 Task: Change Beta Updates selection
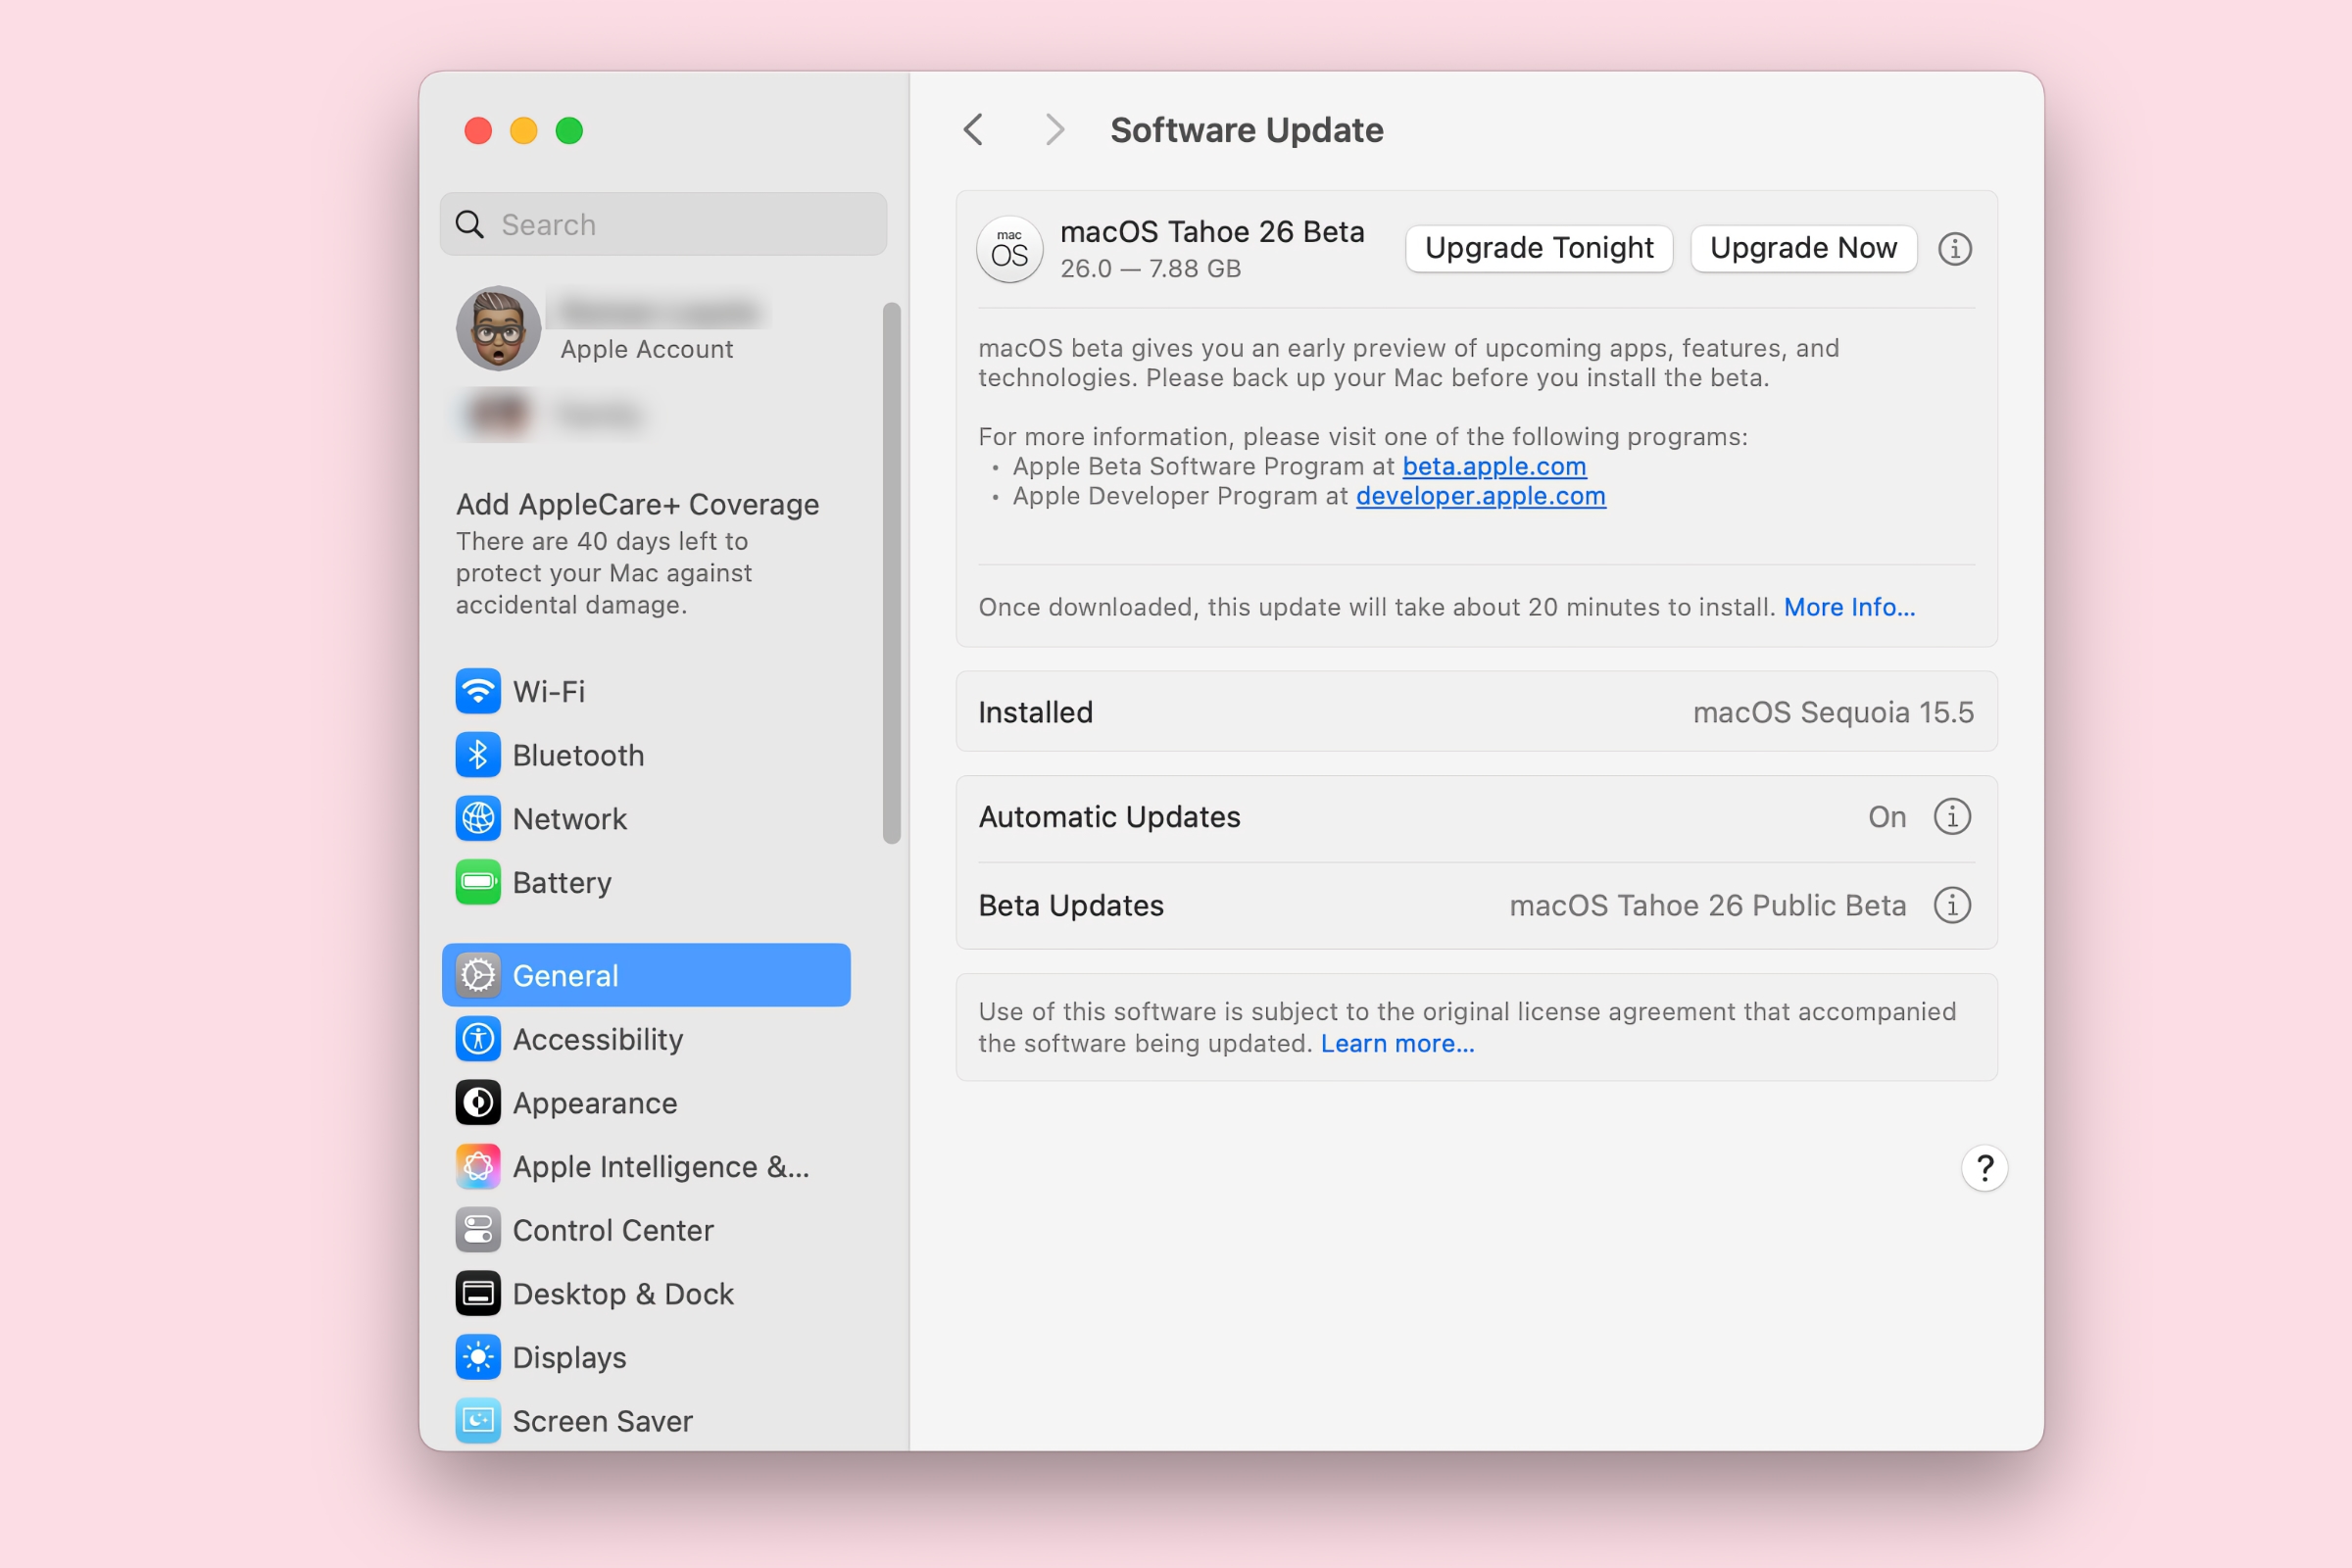pyautogui.click(x=1706, y=905)
